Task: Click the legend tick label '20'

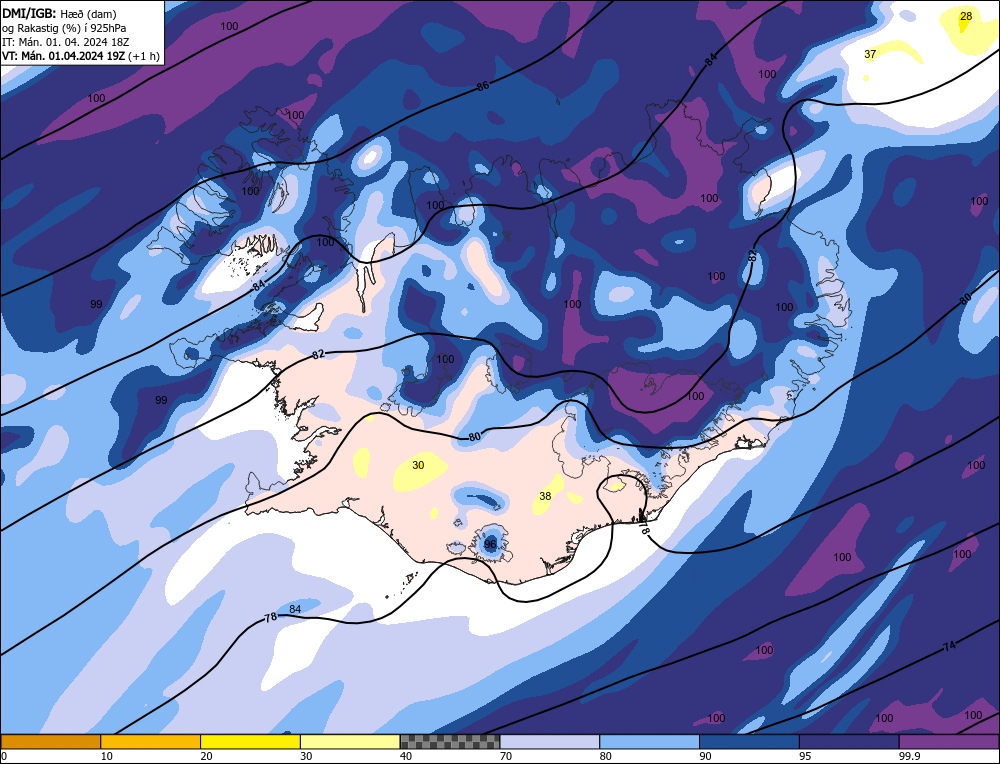Action: click(207, 756)
